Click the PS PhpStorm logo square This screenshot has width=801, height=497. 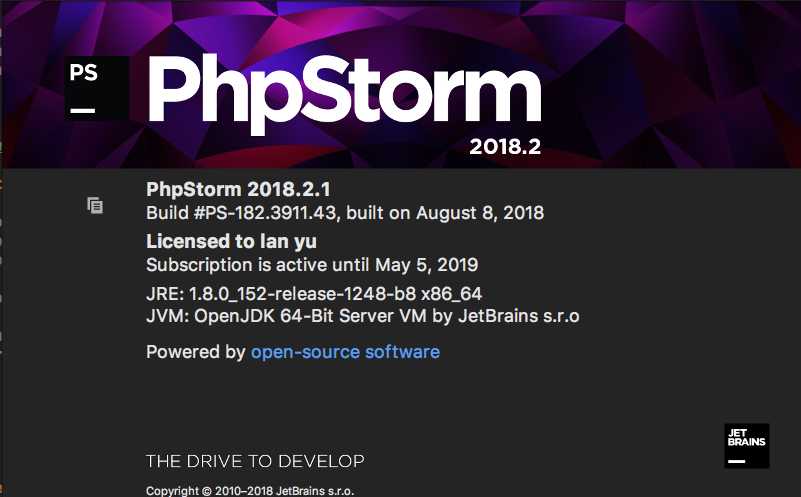pos(97,88)
